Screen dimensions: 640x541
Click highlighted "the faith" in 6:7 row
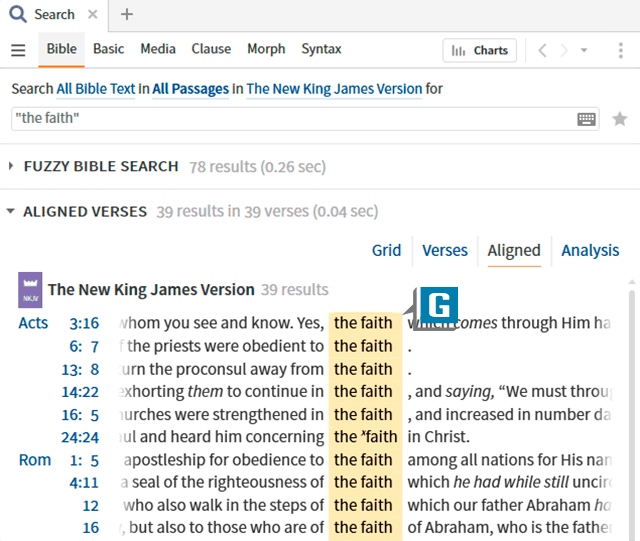363,346
